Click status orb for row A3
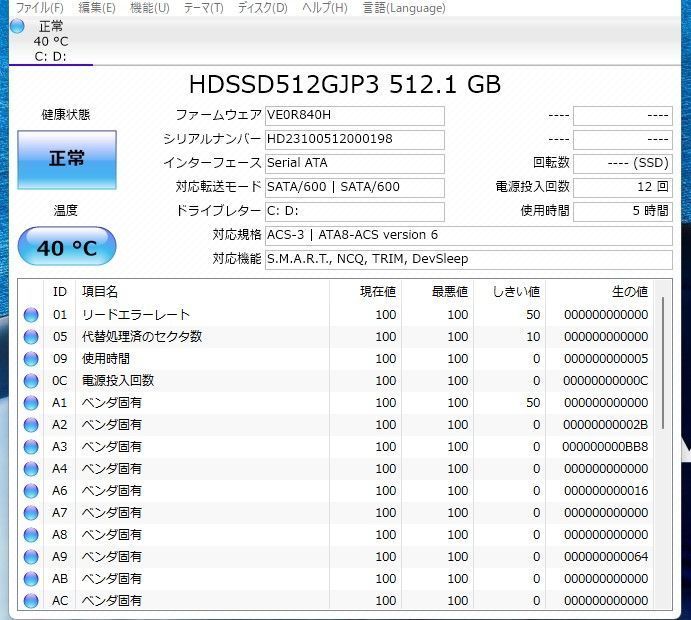 pyautogui.click(x=31, y=447)
